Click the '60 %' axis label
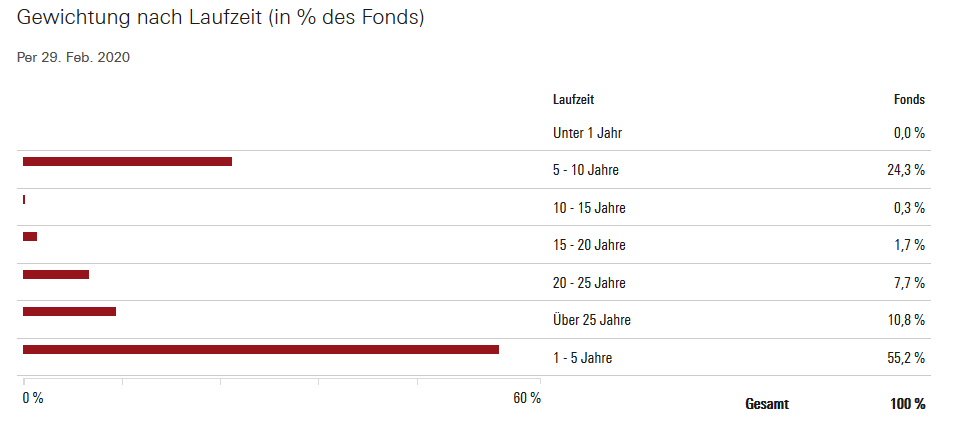The image size is (957, 429). [x=527, y=399]
